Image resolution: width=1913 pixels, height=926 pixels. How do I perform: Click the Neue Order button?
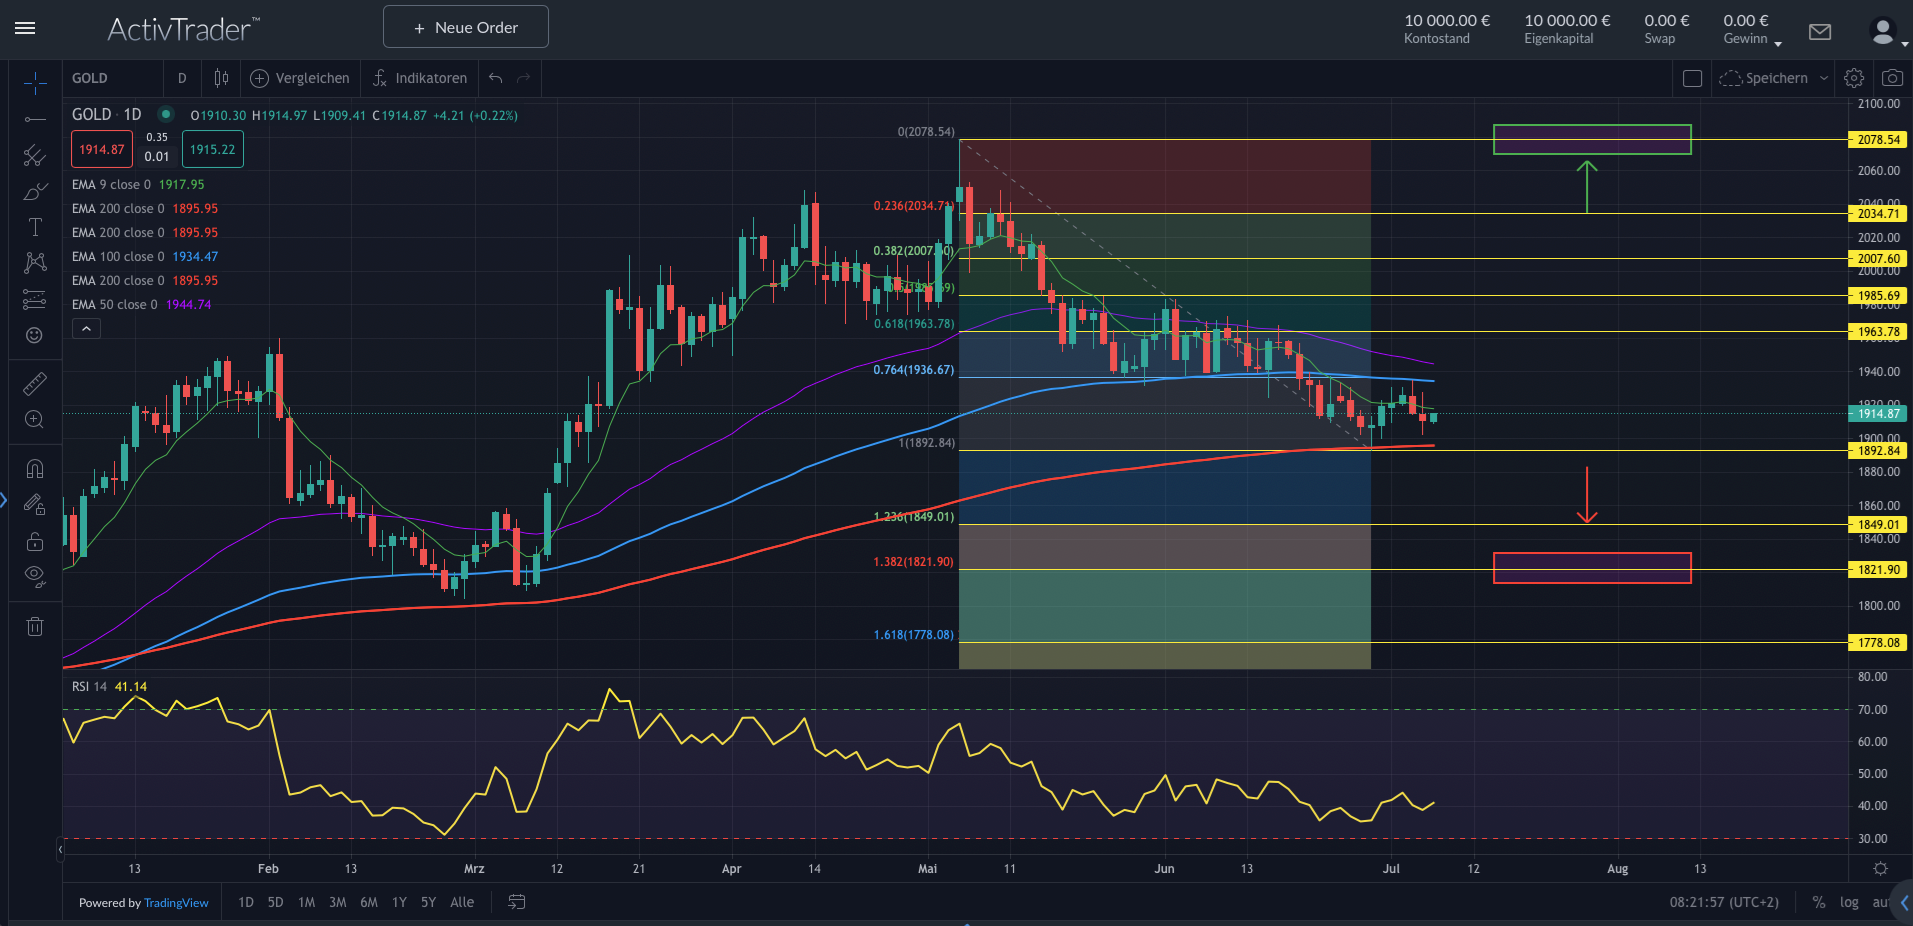[465, 27]
